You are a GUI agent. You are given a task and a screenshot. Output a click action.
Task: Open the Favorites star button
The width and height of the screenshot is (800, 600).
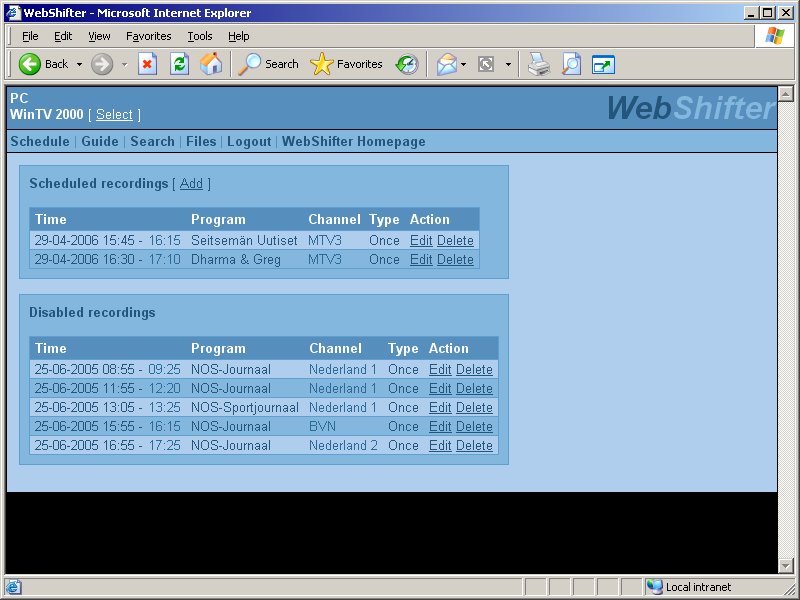[347, 64]
